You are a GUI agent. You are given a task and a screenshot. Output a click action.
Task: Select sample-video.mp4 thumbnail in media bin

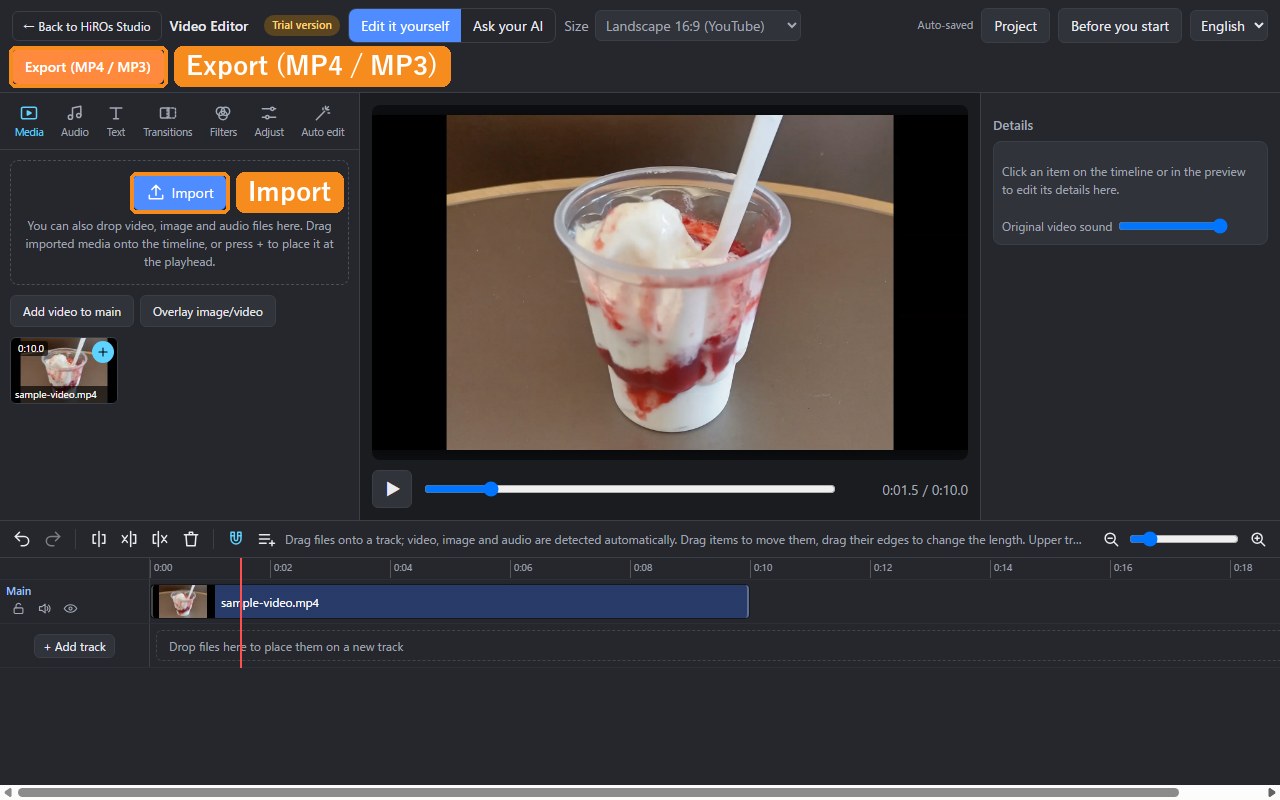[x=64, y=370]
